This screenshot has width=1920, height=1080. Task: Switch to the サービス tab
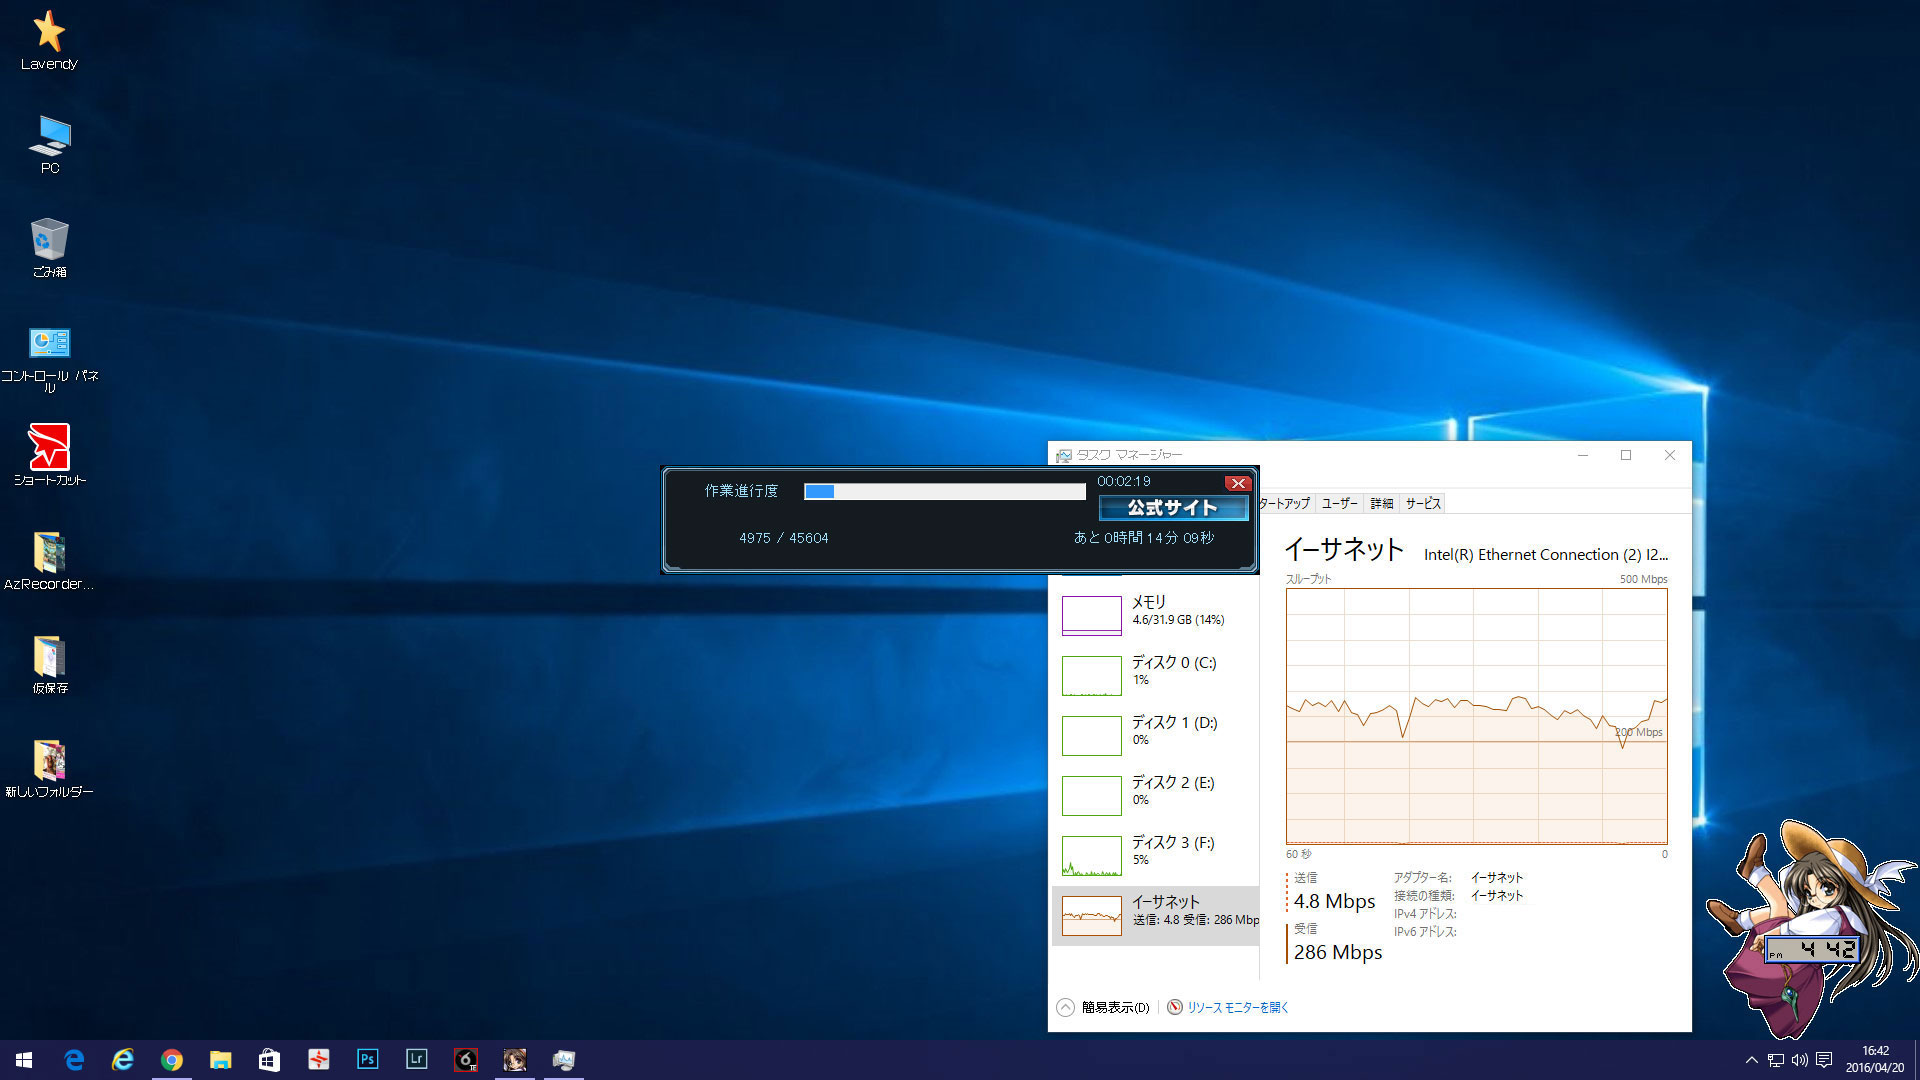(1423, 504)
